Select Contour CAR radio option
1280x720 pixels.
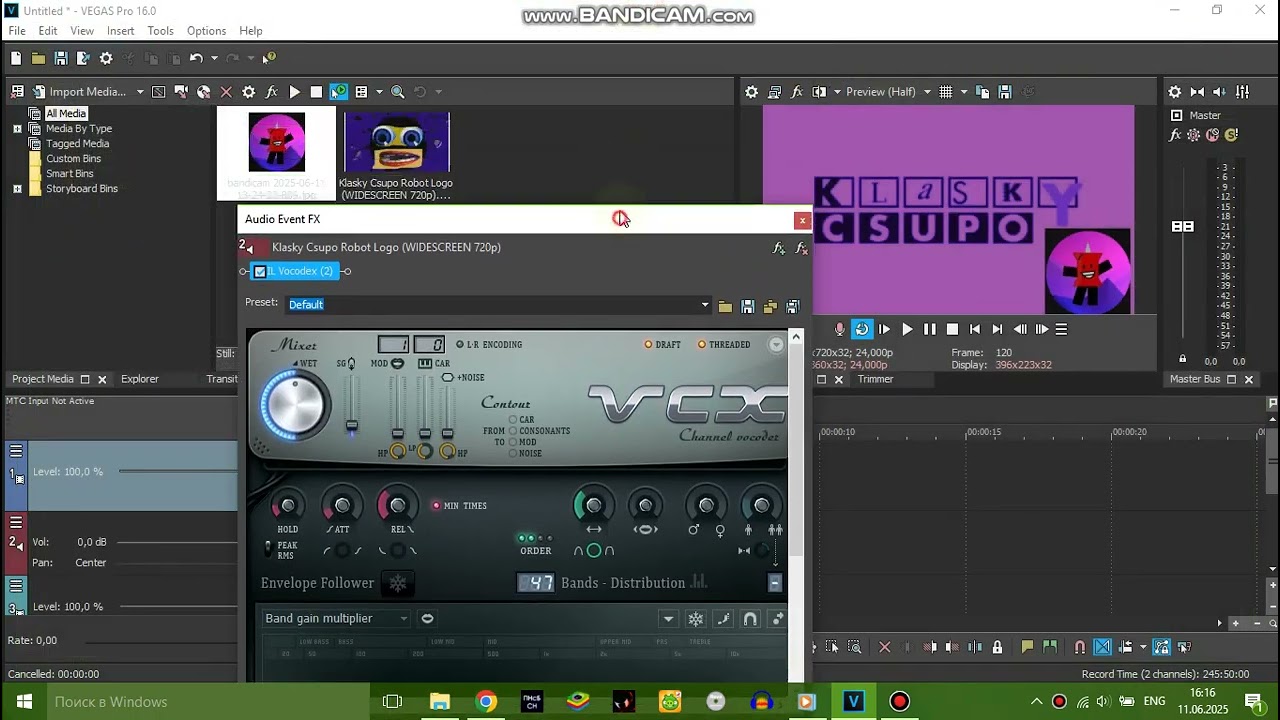[x=513, y=420]
